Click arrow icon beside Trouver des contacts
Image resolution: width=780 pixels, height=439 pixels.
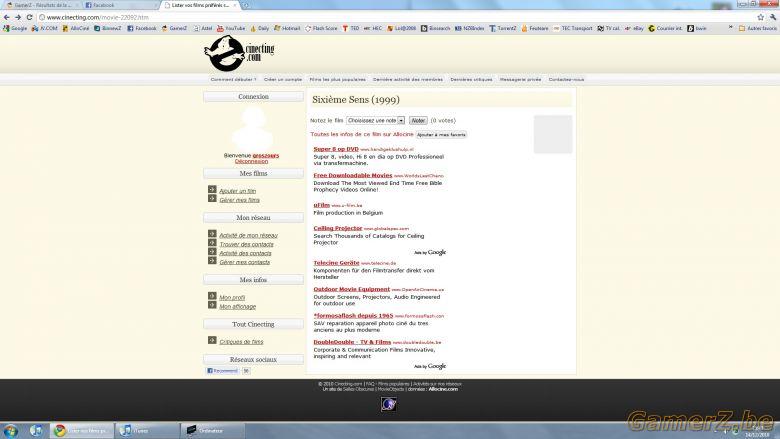(x=212, y=243)
